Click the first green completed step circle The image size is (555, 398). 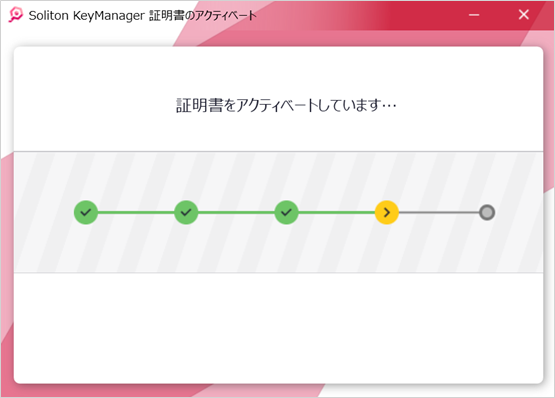pyautogui.click(x=86, y=212)
